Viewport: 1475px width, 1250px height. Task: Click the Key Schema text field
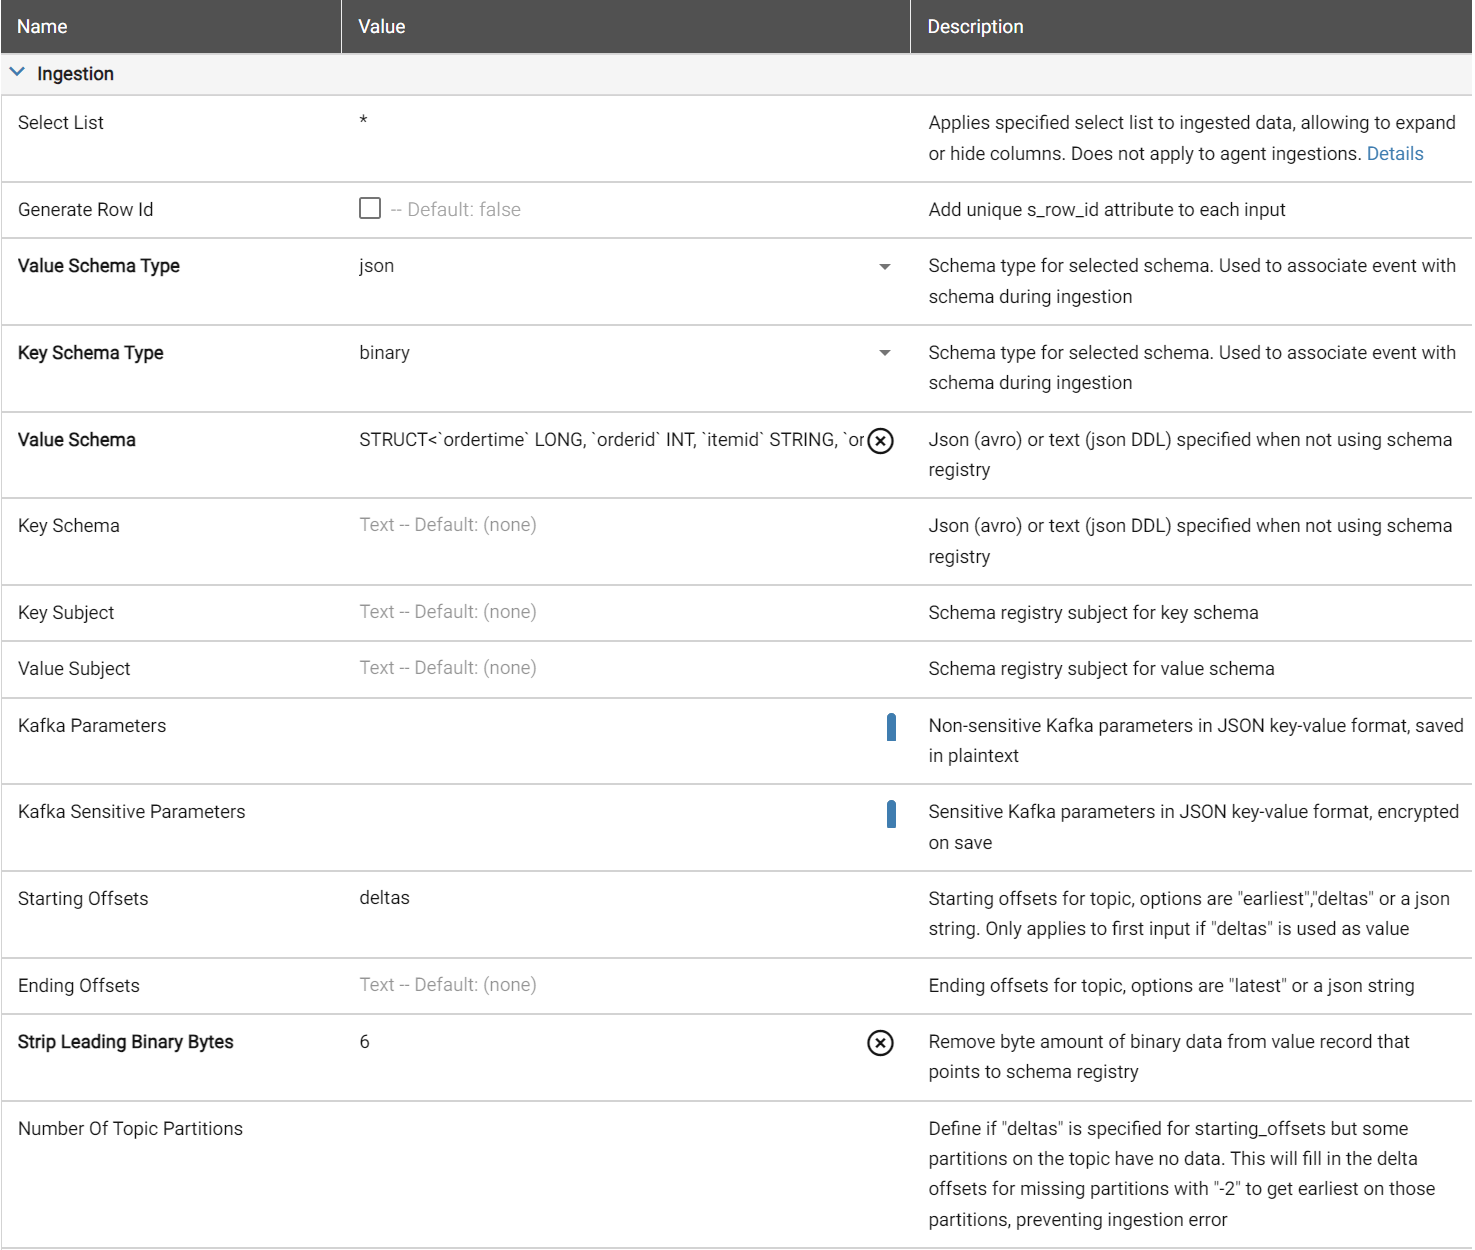click(x=626, y=525)
